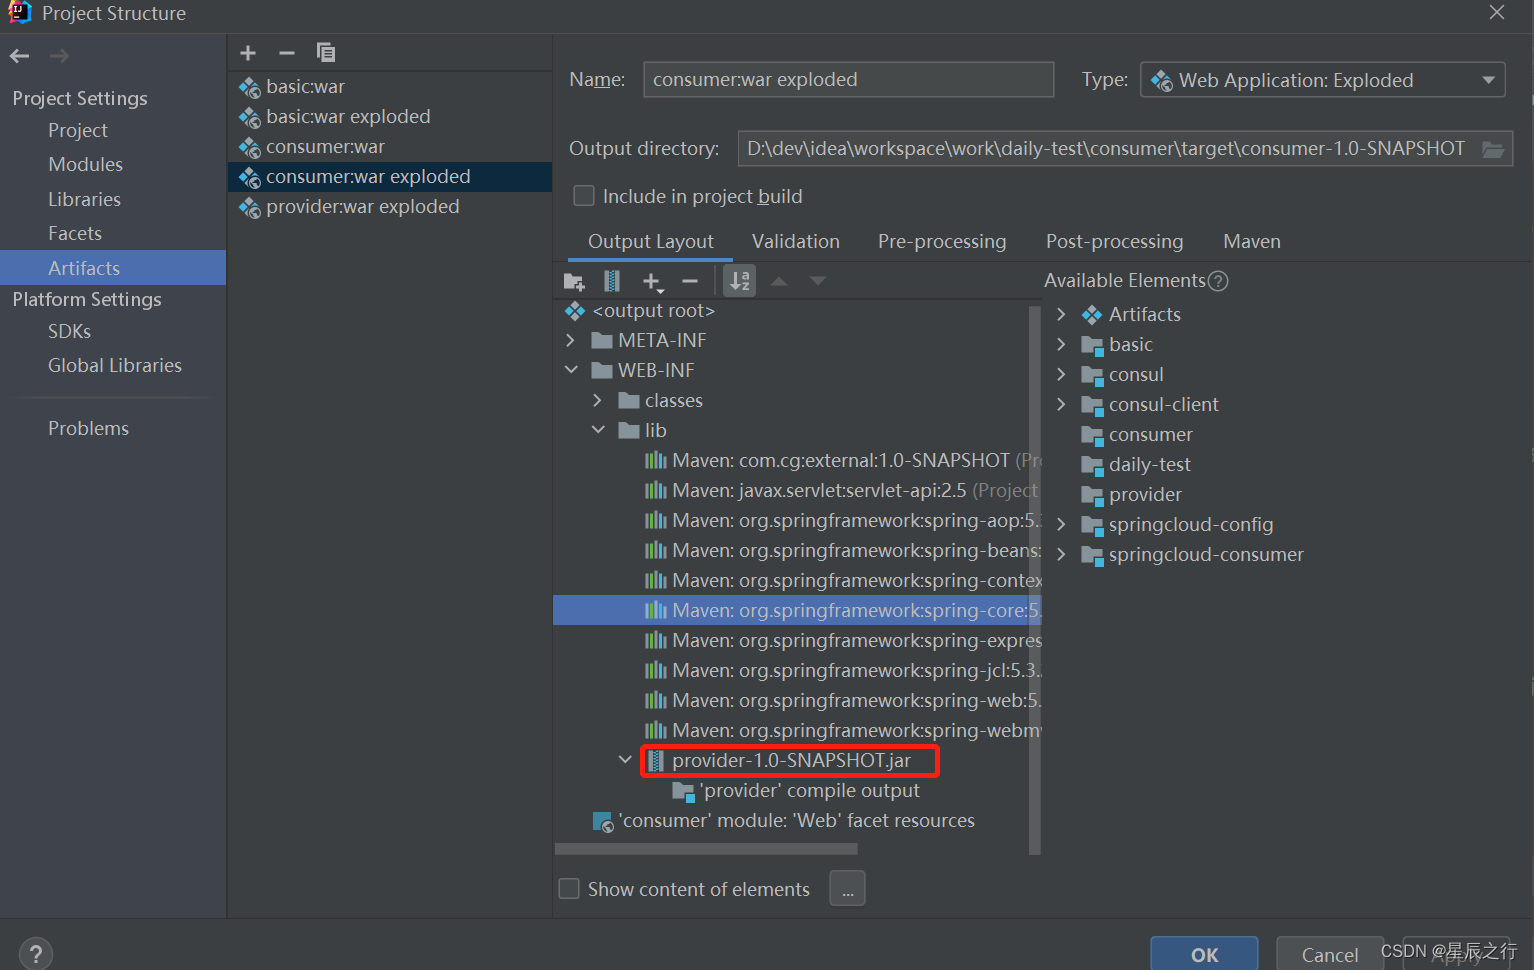Toggle Include in project build checkbox
The height and width of the screenshot is (970, 1534).
pos(584,196)
